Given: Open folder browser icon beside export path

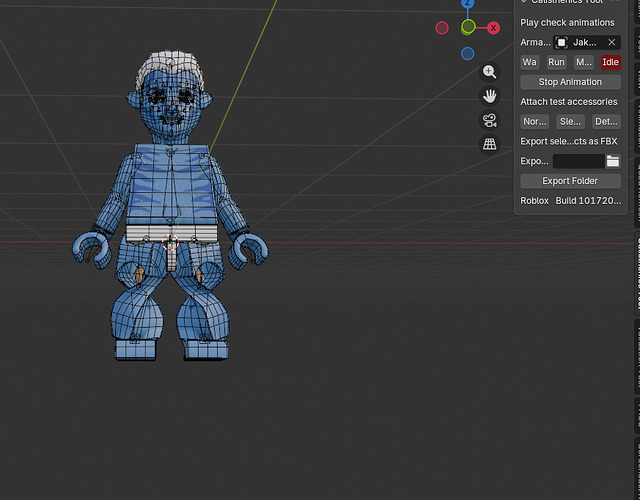Looking at the screenshot, I should [x=613, y=161].
